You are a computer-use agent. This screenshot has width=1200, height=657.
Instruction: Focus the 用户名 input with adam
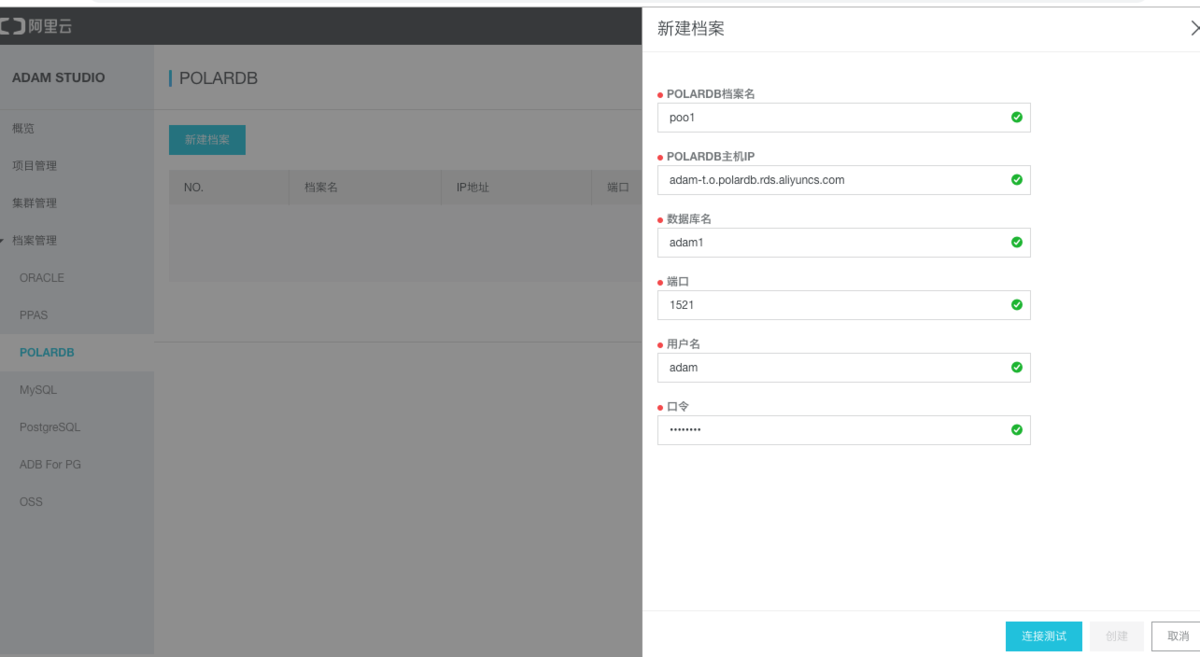tap(843, 367)
